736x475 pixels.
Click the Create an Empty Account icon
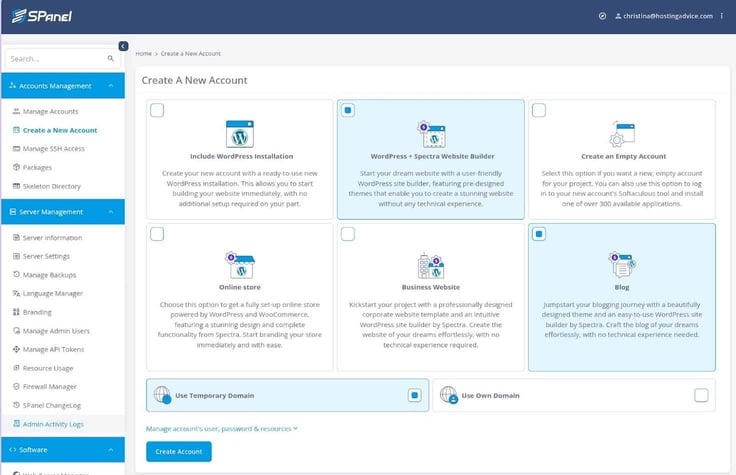tap(622, 134)
